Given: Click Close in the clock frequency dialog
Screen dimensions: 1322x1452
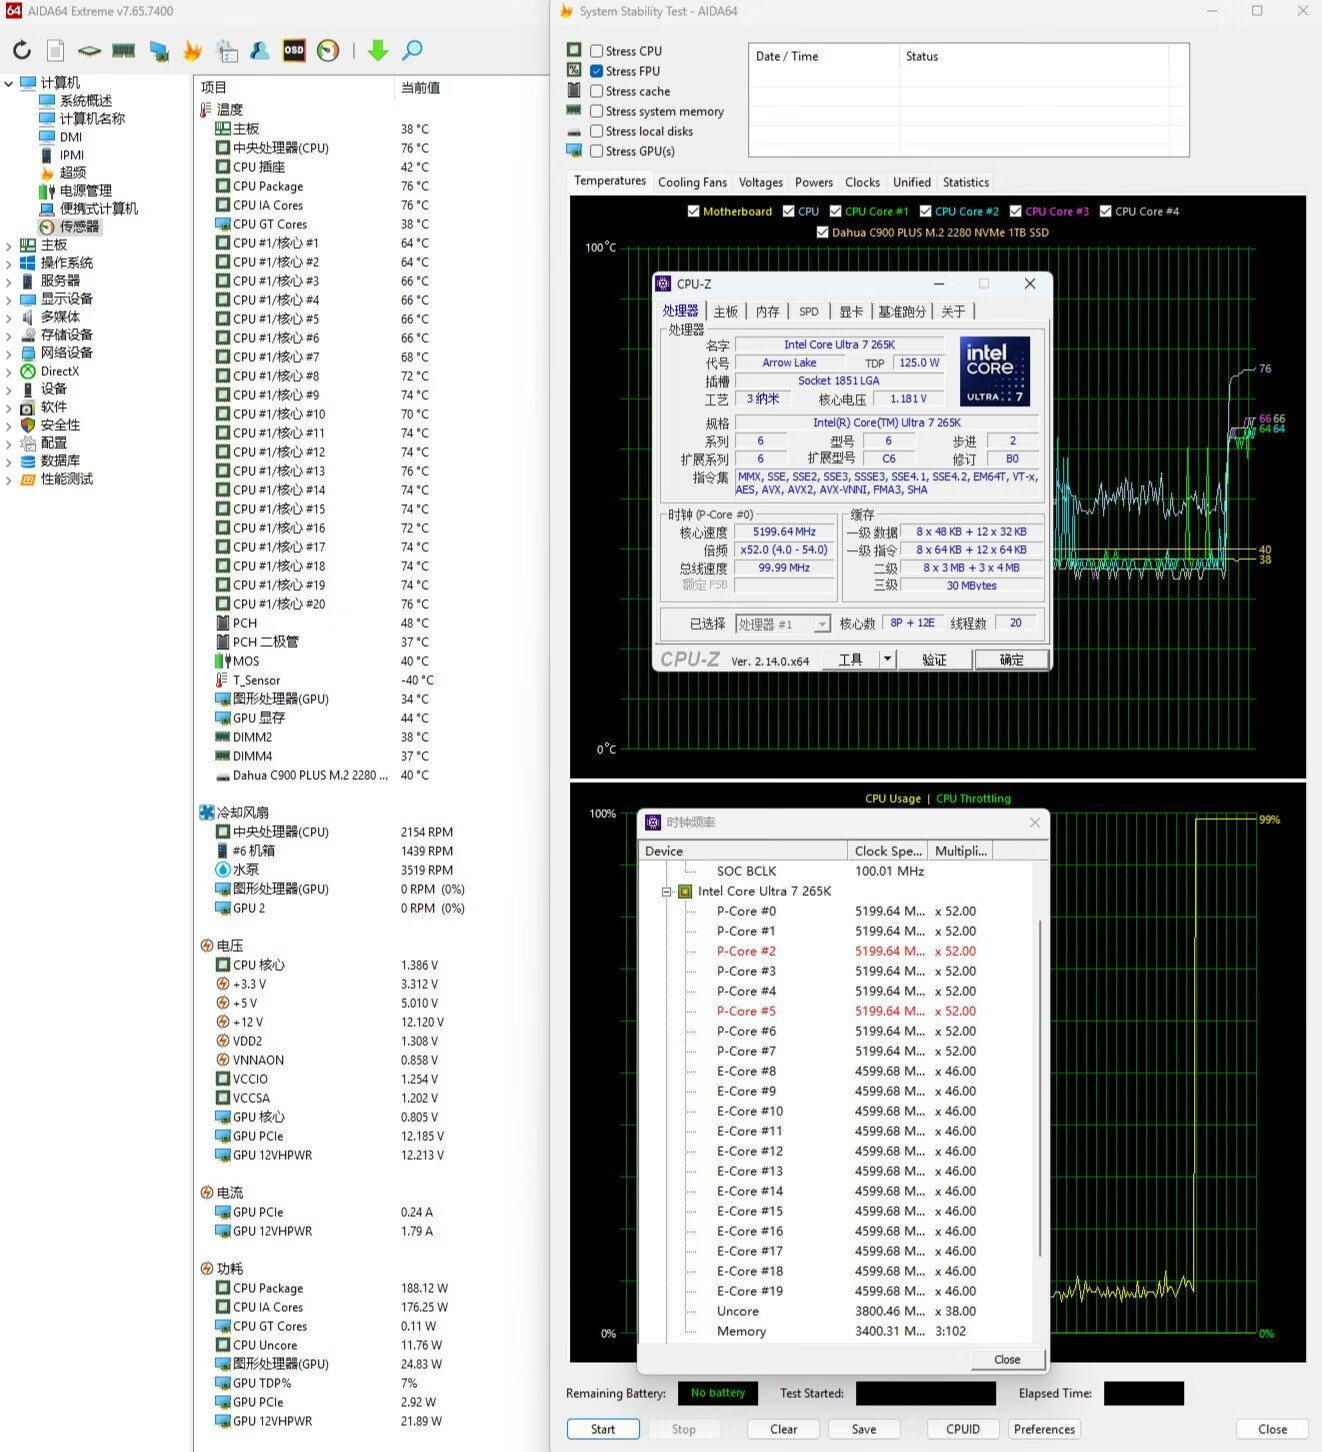Looking at the screenshot, I should 1007,1359.
